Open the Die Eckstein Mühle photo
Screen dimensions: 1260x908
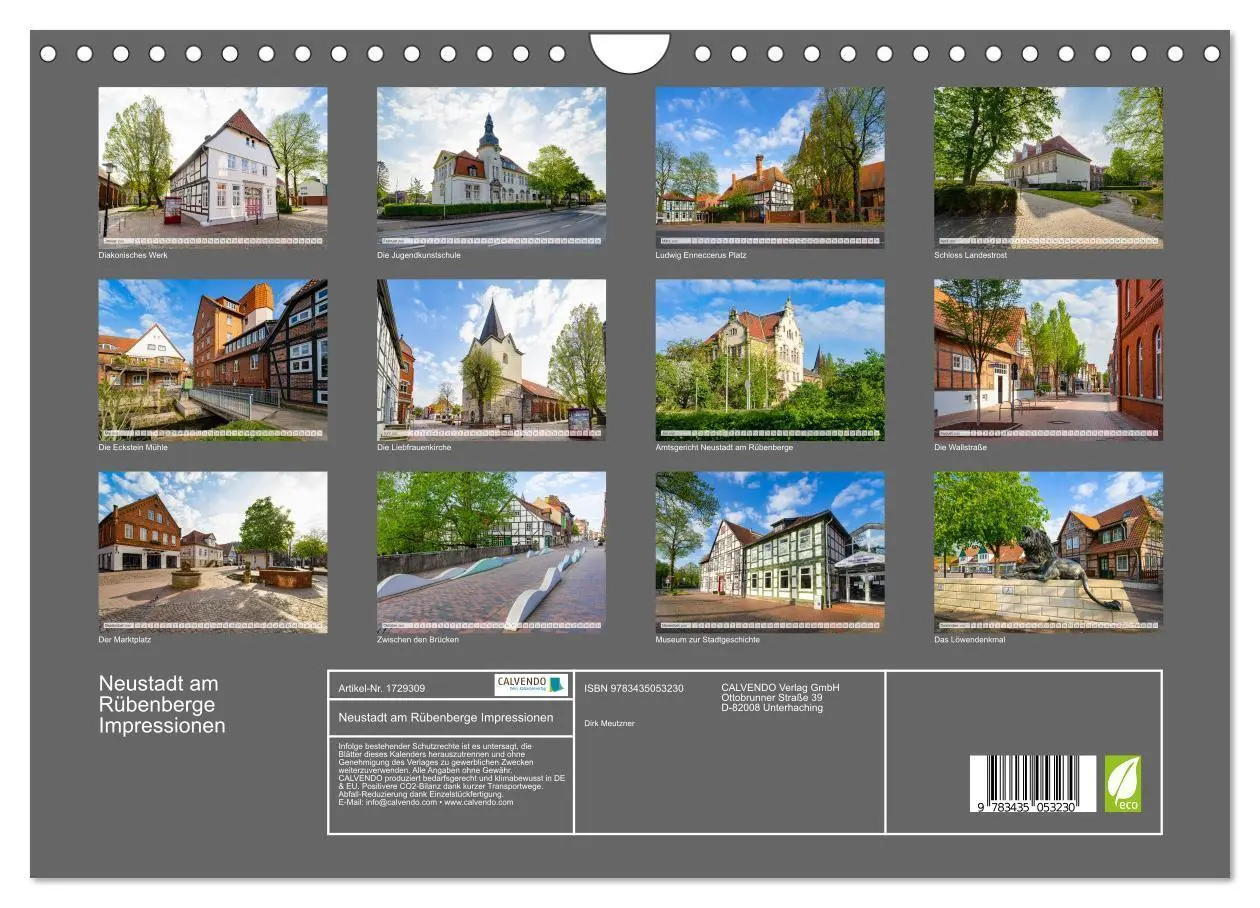point(212,360)
